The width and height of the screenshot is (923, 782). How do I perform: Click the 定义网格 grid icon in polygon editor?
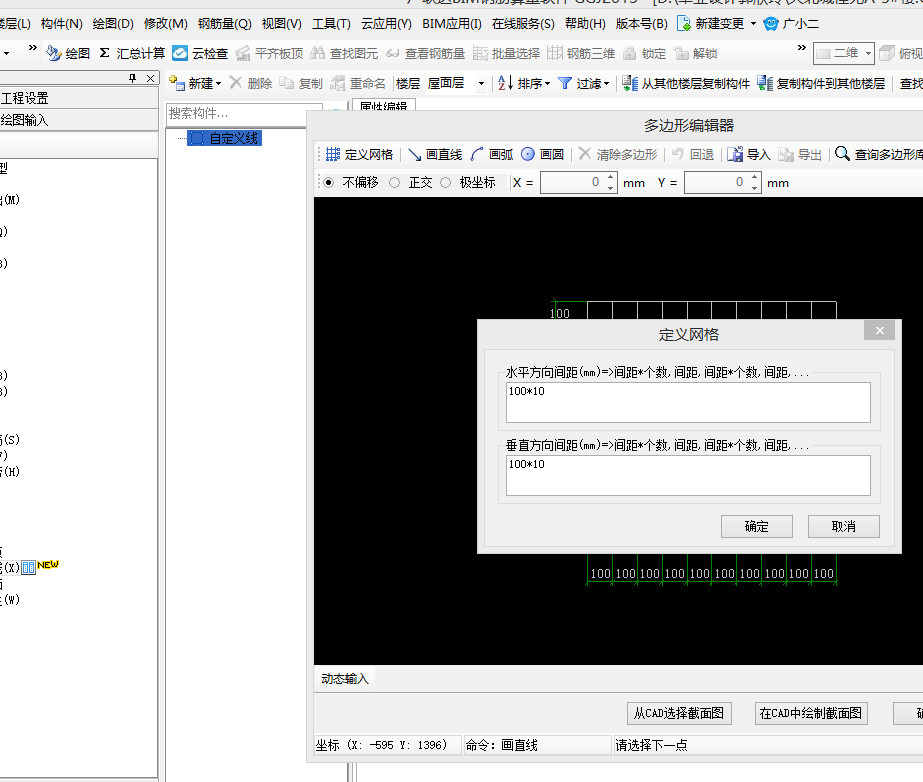click(x=334, y=154)
